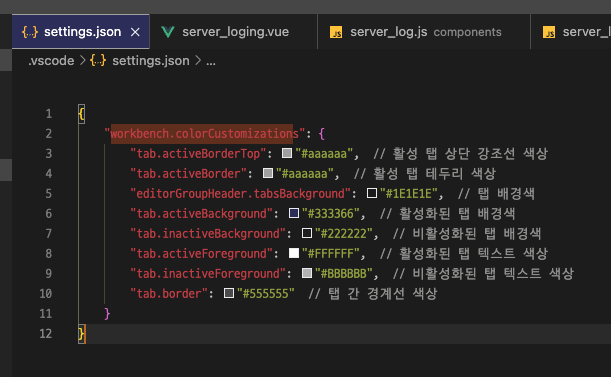This screenshot has height=377, width=611.
Task: Click the .vscode breadcrumb folder
Action: [51, 61]
